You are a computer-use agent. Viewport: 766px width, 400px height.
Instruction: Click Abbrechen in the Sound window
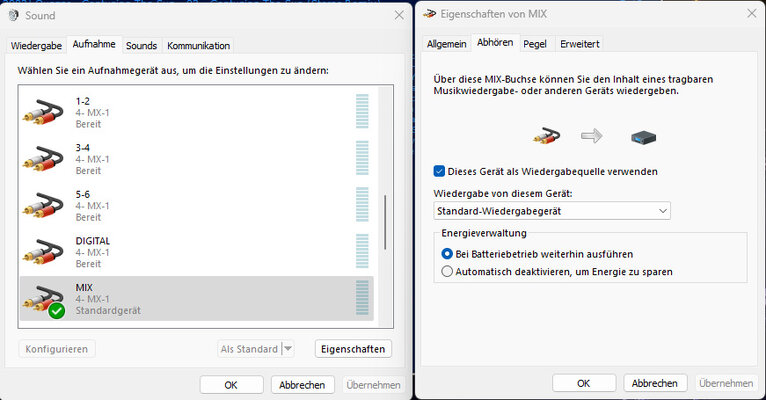coord(302,385)
